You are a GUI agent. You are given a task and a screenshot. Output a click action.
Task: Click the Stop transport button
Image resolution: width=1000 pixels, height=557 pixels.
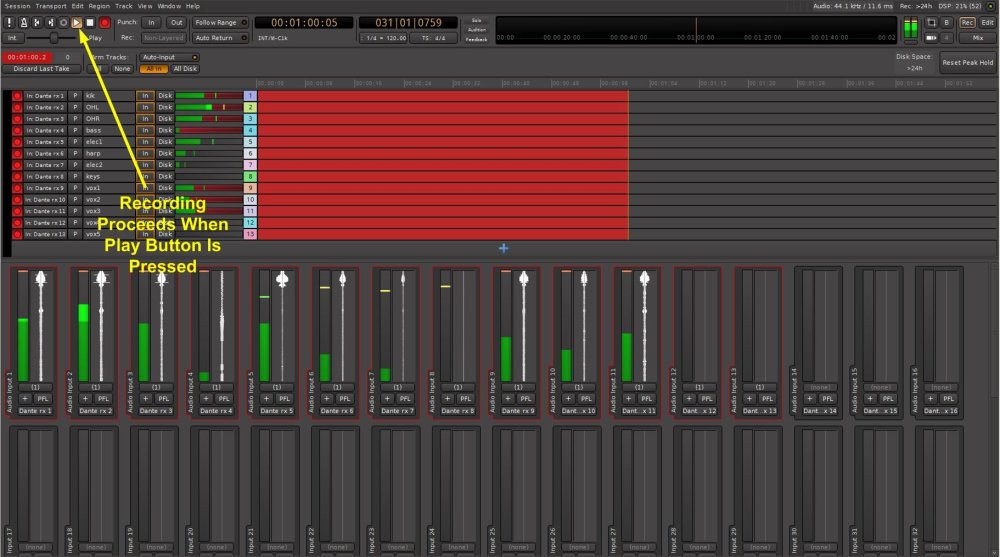(90, 22)
